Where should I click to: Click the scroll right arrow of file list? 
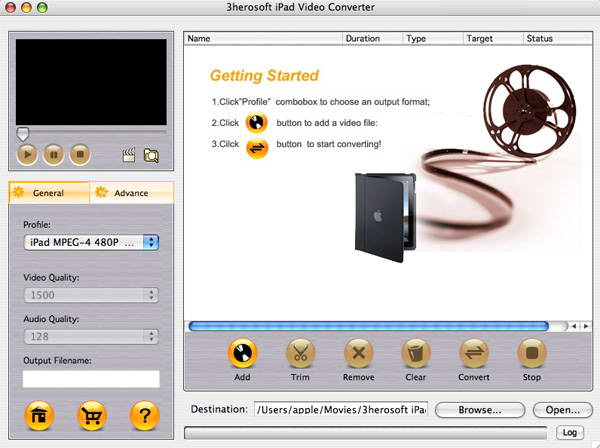tap(586, 326)
